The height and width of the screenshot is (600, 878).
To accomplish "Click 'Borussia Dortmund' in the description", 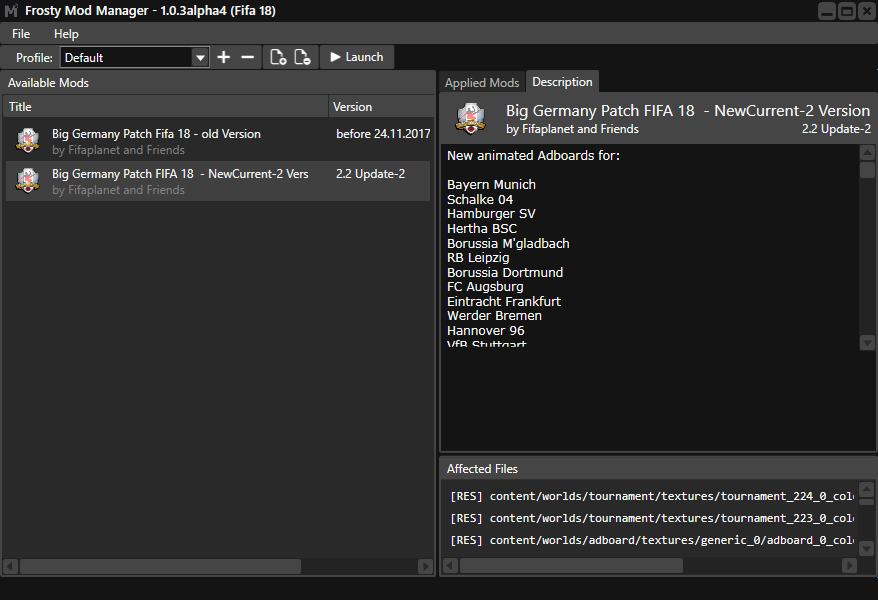I will (505, 273).
